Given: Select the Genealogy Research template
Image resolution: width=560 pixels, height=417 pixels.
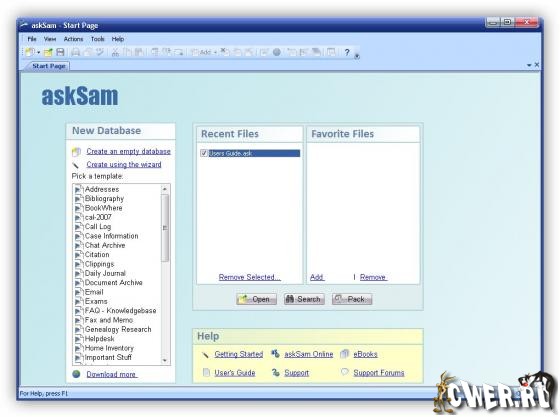Looking at the screenshot, I should coord(118,329).
